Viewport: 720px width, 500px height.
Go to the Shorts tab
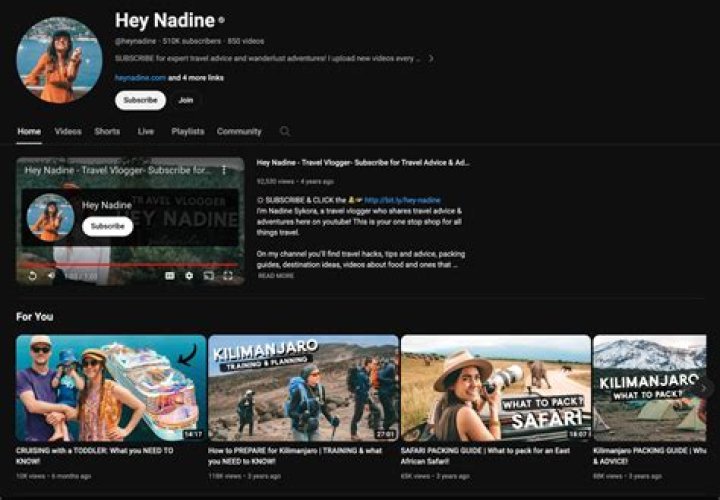pos(107,131)
